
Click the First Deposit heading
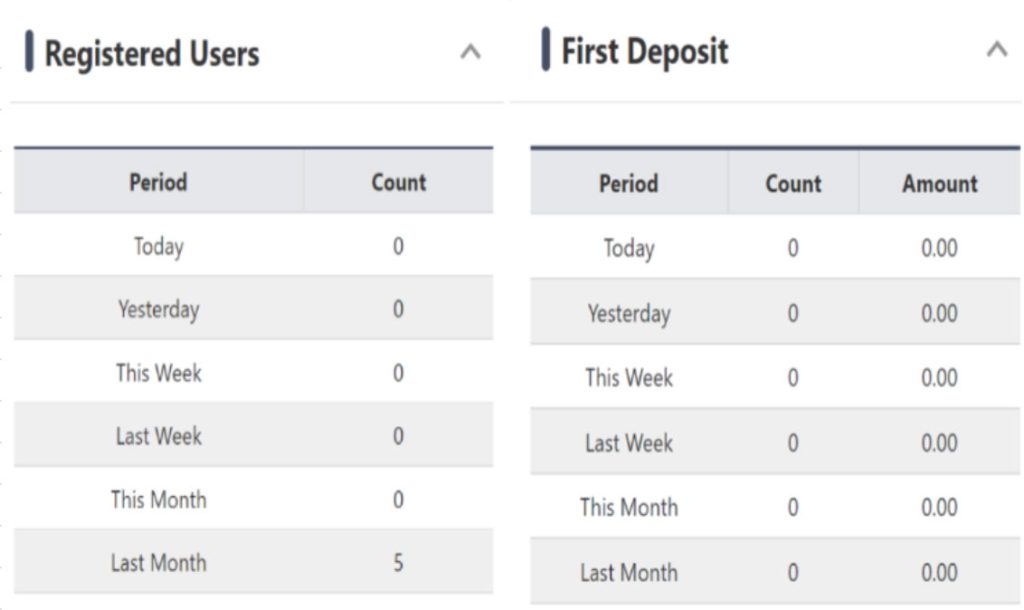(x=645, y=50)
